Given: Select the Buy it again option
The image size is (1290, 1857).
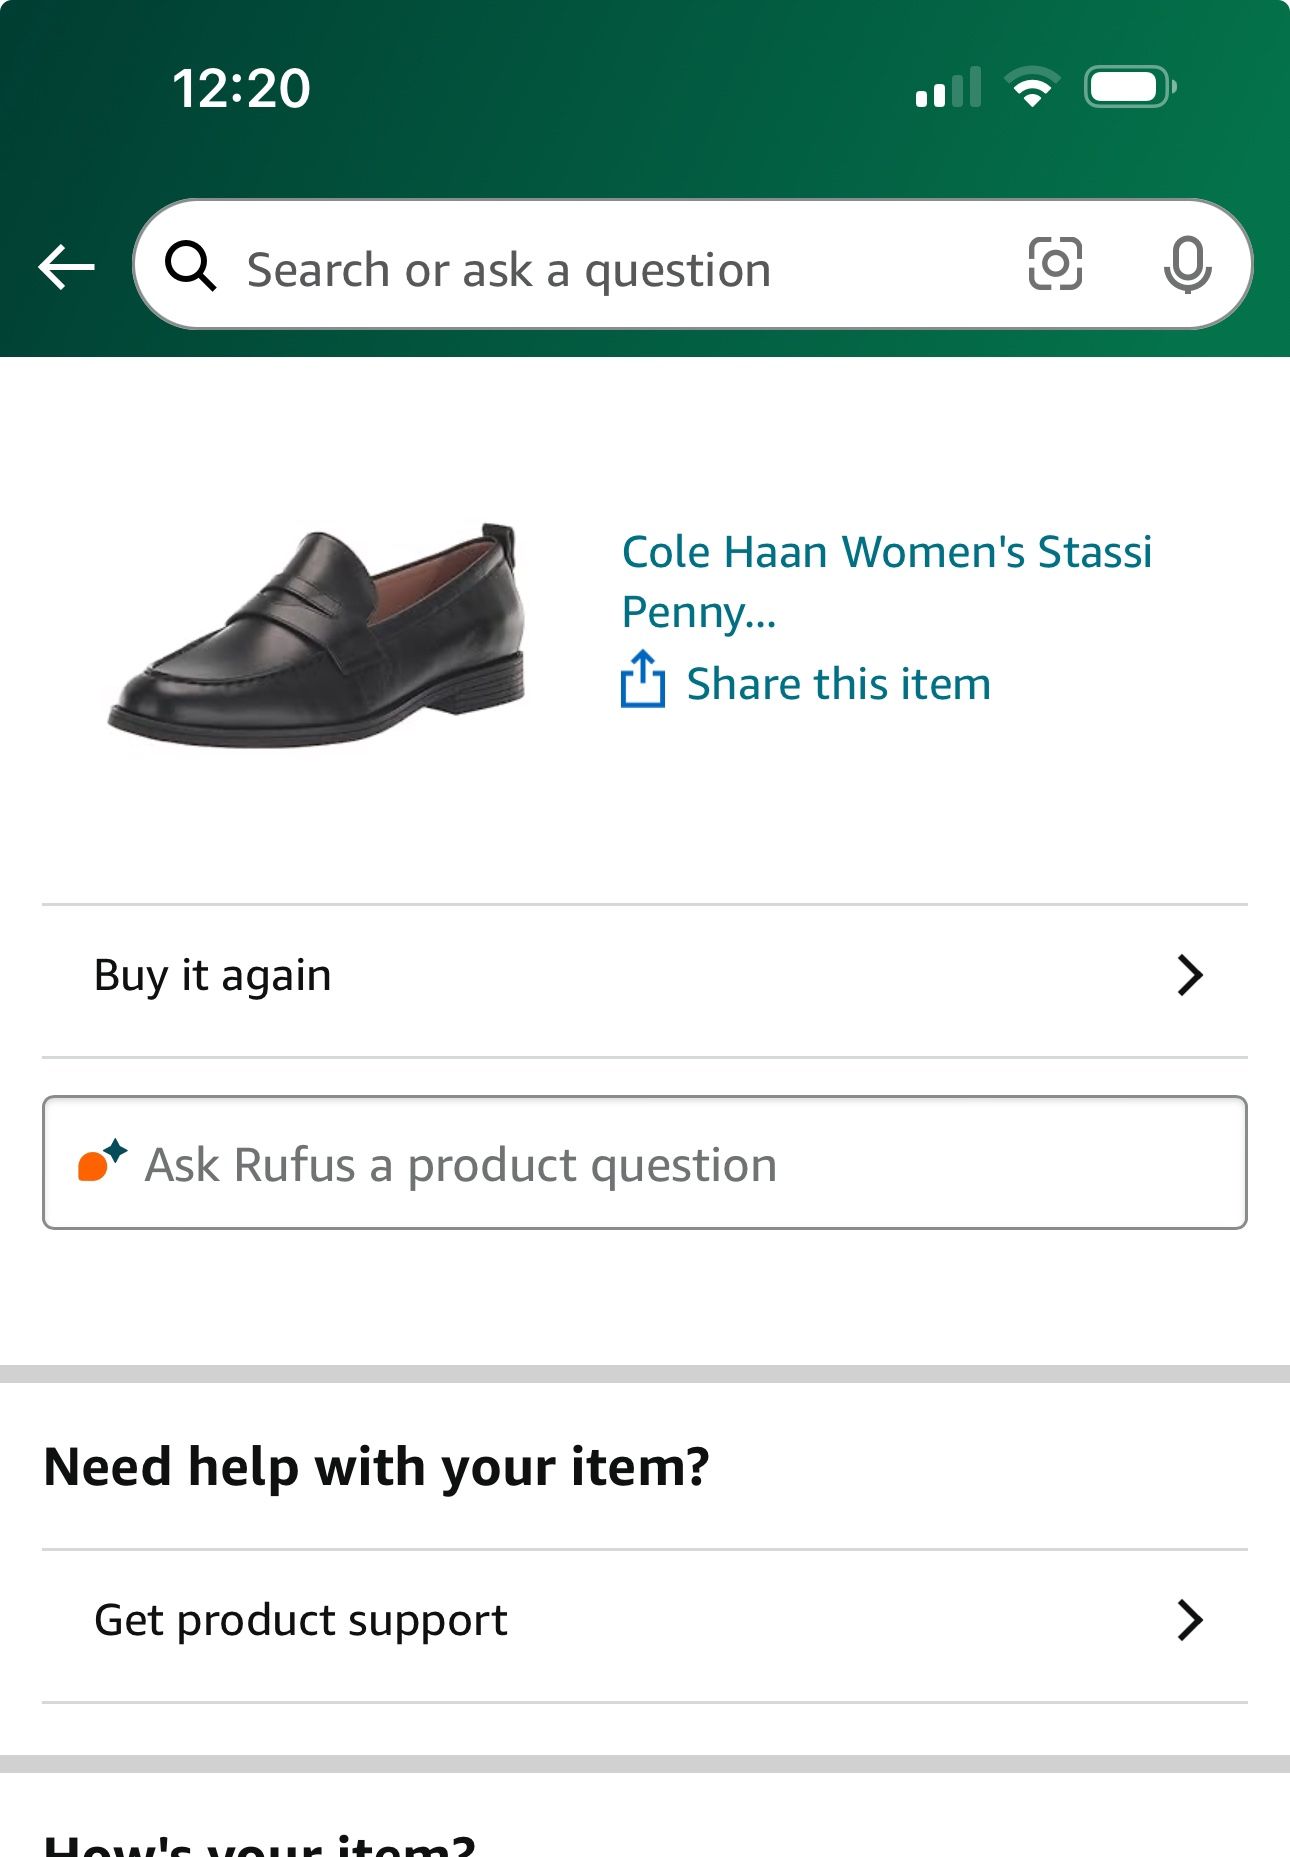Looking at the screenshot, I should point(213,976).
